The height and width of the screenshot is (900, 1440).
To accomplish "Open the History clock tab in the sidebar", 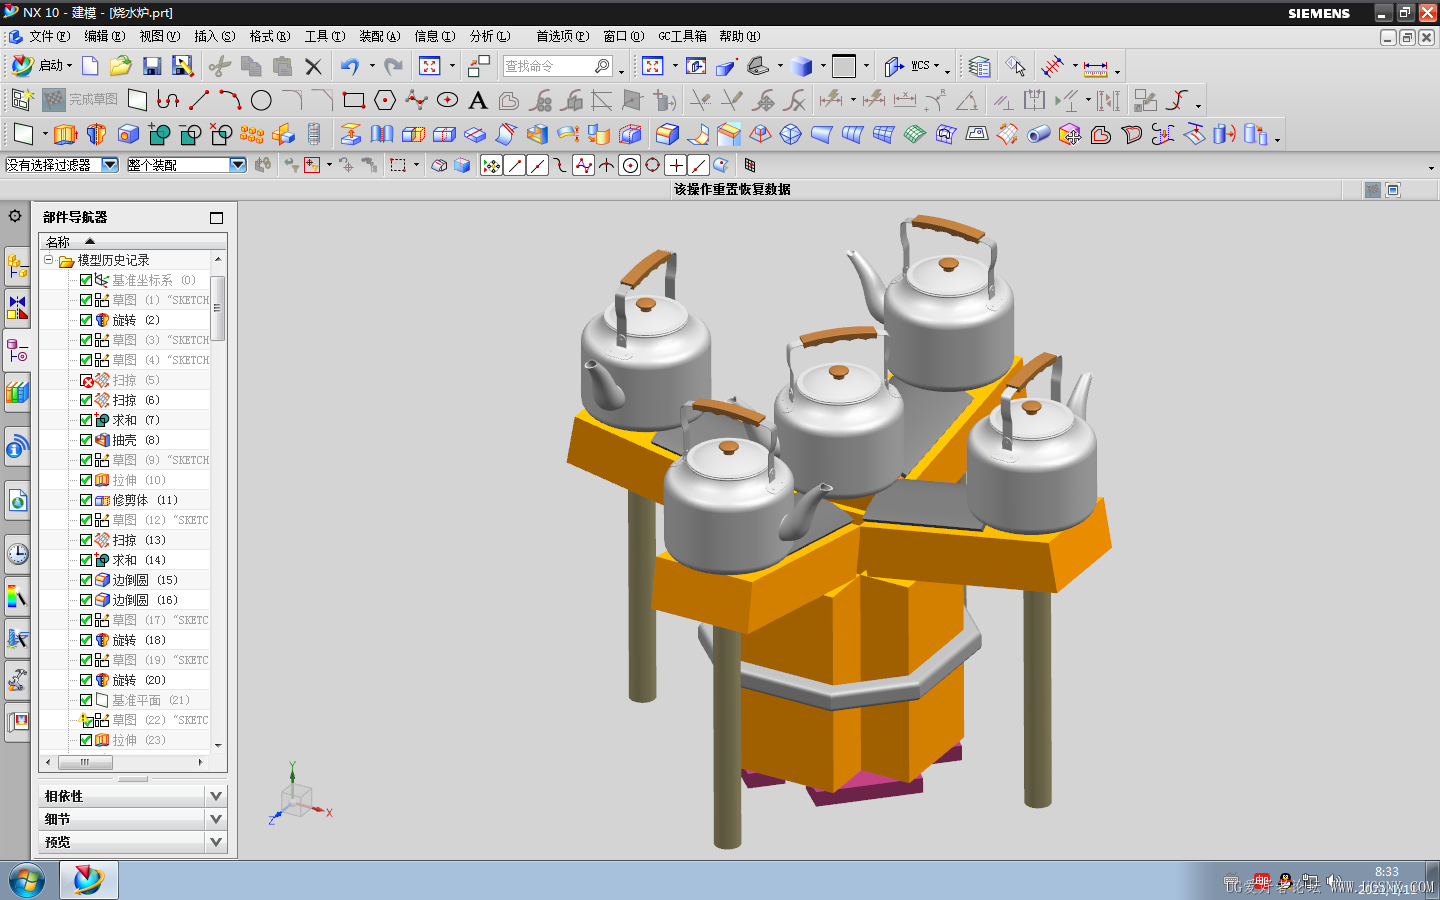I will click(x=17, y=553).
